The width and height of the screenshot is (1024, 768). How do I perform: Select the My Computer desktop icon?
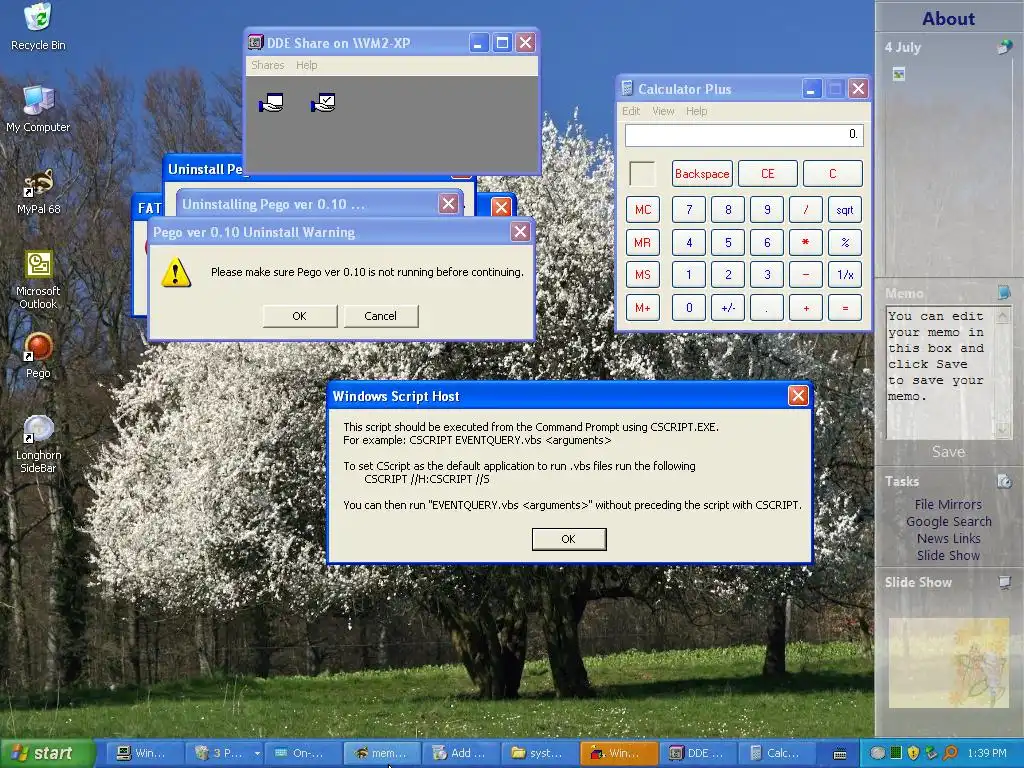pos(38,108)
